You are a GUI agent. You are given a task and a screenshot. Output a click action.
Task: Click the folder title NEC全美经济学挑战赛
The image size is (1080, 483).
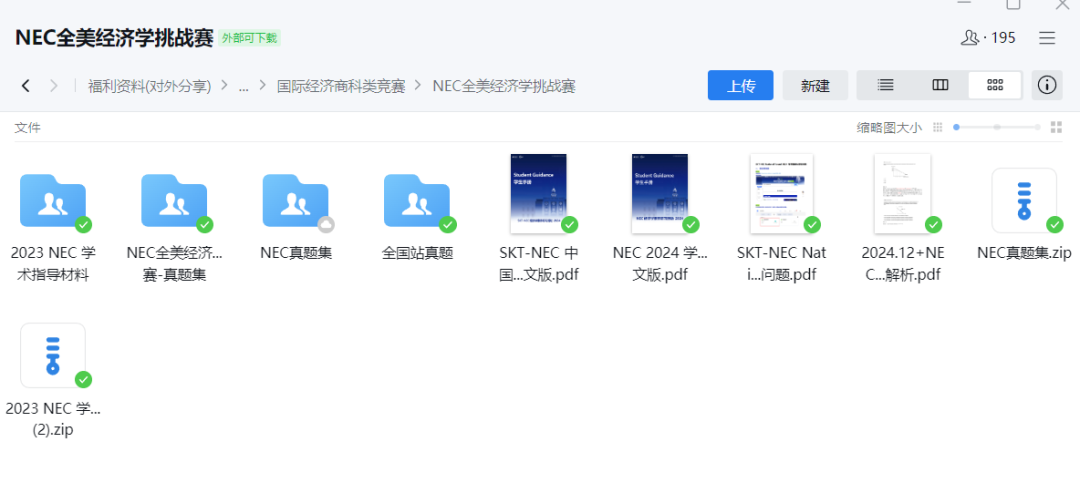point(114,38)
